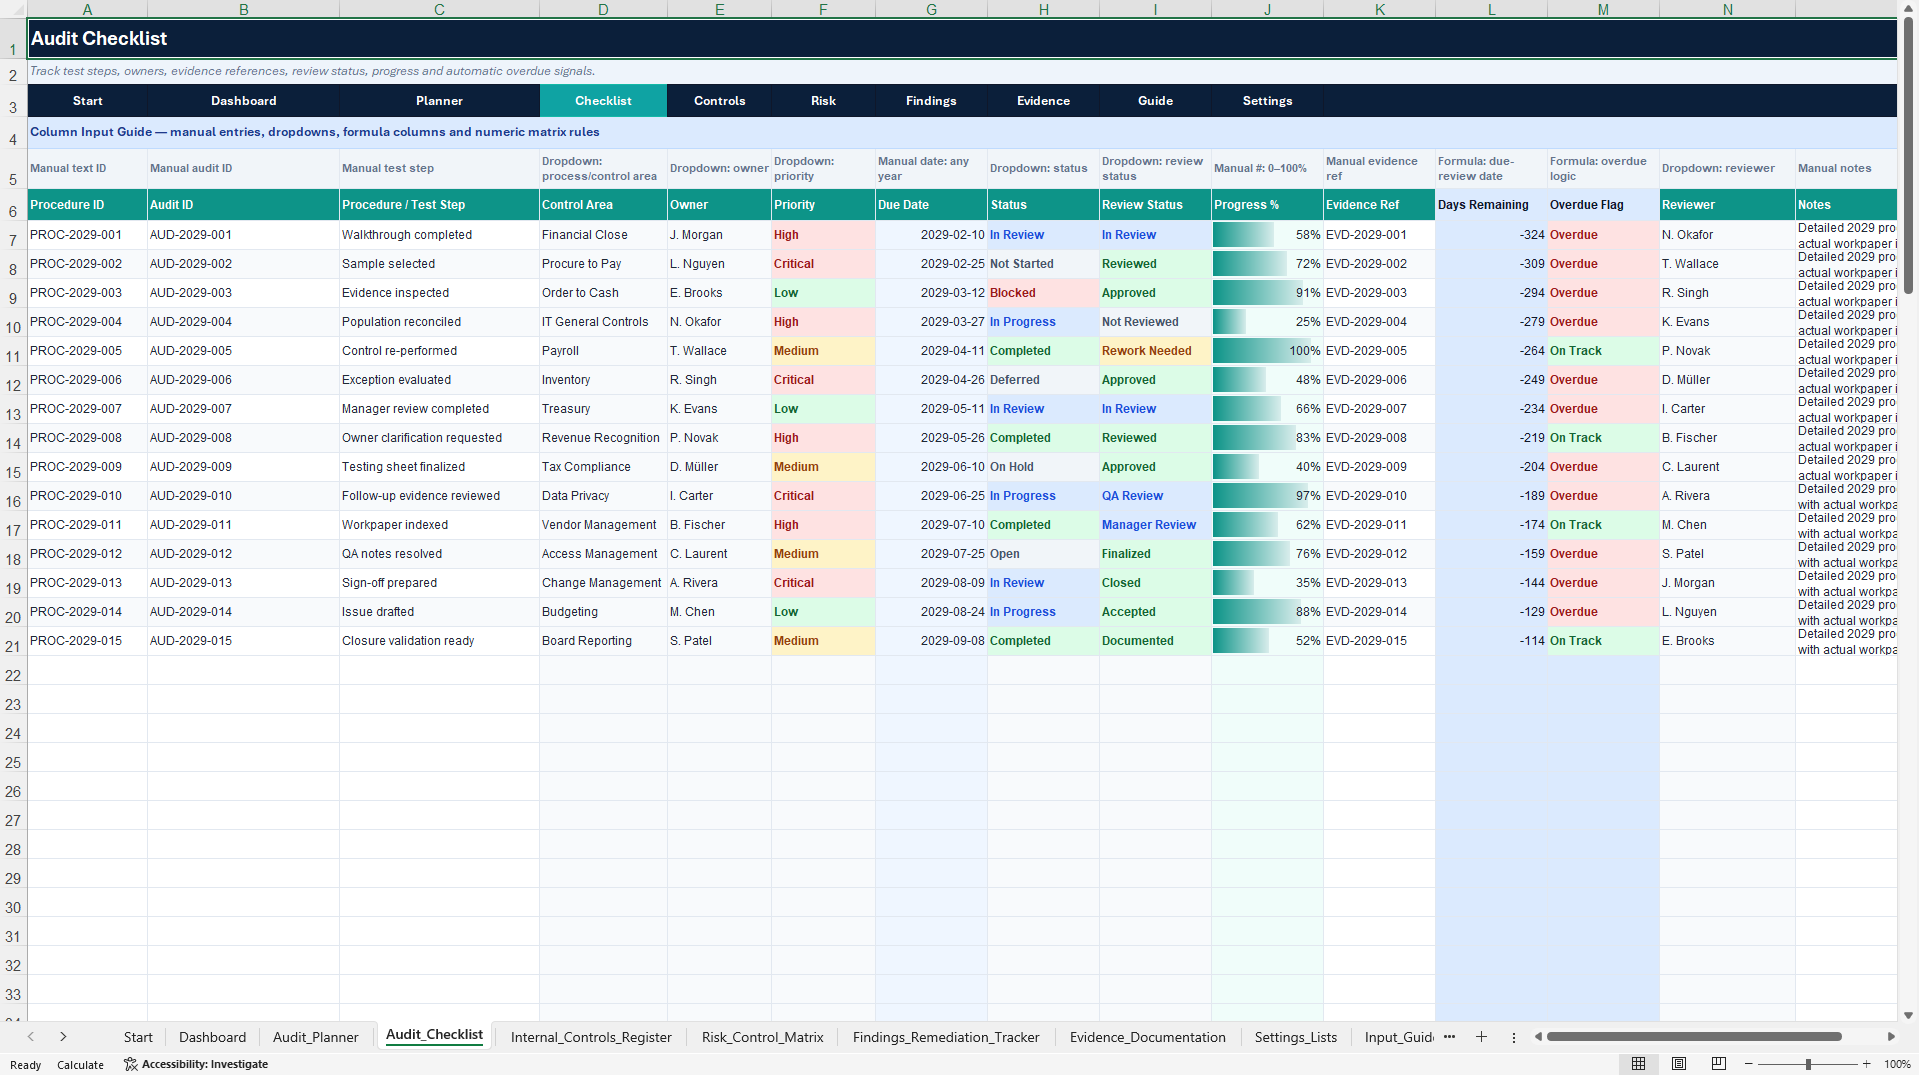Image resolution: width=1919 pixels, height=1075 pixels.
Task: Adjust the zoom slider handle
Action: click(1808, 1064)
